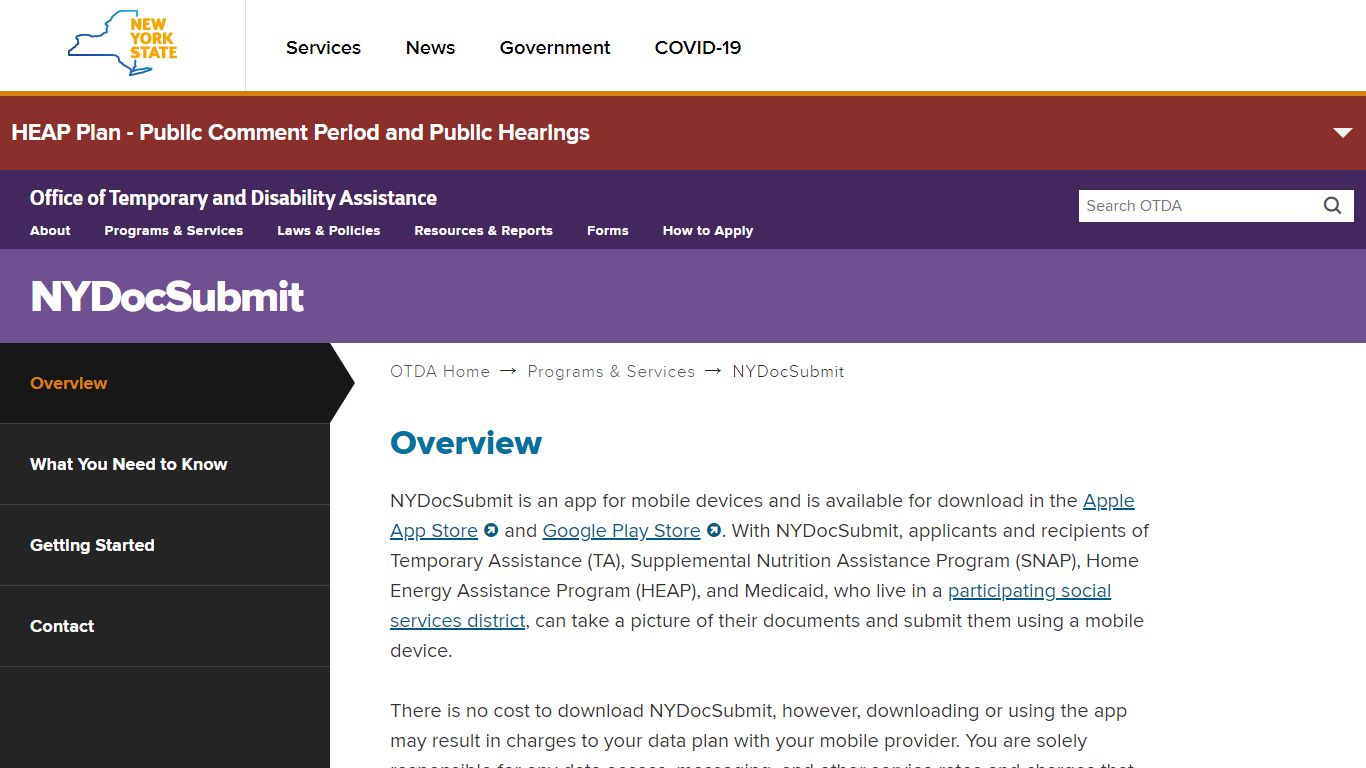Viewport: 1366px width, 768px height.
Task: Click the Overview heading
Action: (x=466, y=442)
